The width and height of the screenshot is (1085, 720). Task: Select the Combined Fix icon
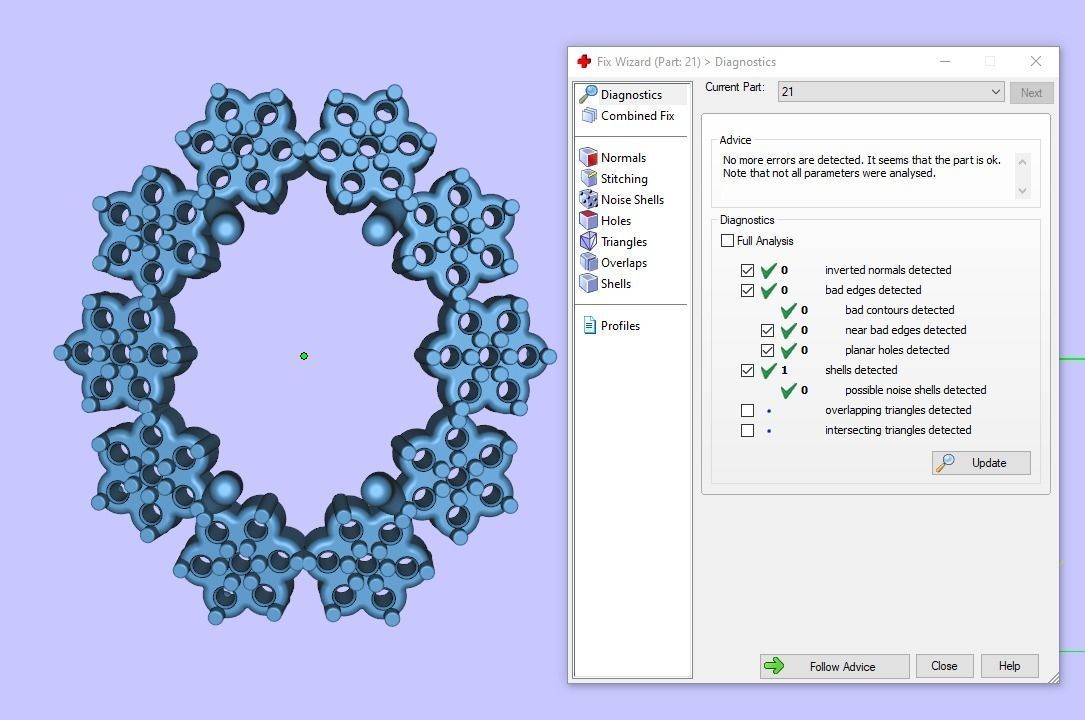pos(589,116)
